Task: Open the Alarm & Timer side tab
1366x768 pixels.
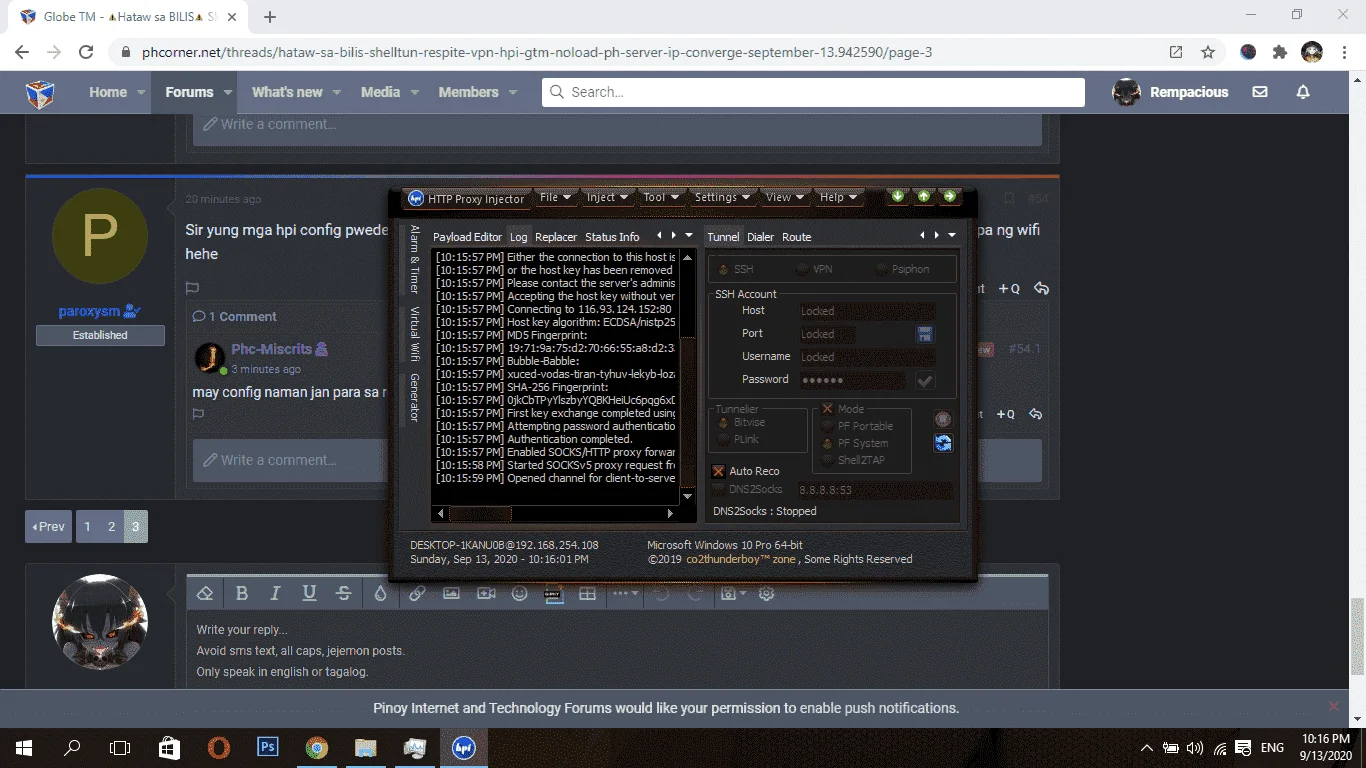Action: click(415, 259)
